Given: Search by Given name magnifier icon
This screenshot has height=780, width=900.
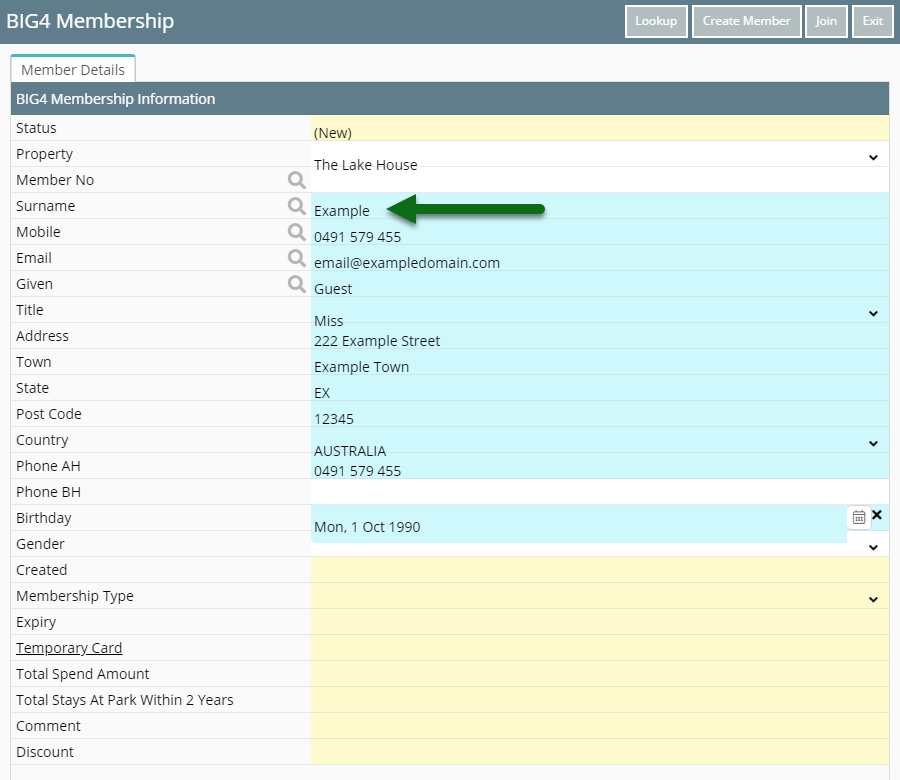Looking at the screenshot, I should click(296, 284).
